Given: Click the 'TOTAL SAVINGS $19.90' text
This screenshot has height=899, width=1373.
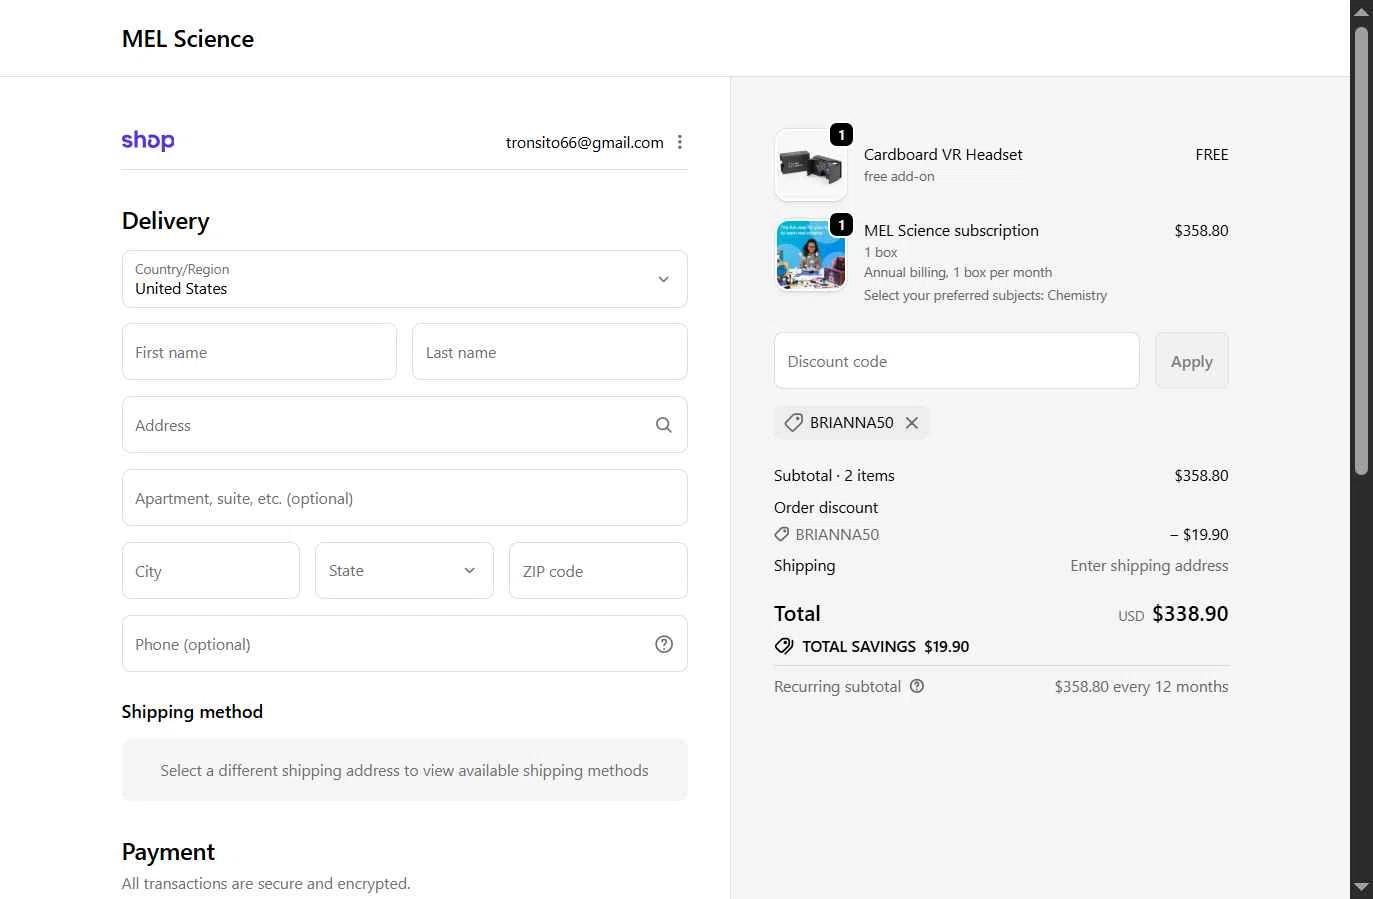Looking at the screenshot, I should (885, 646).
